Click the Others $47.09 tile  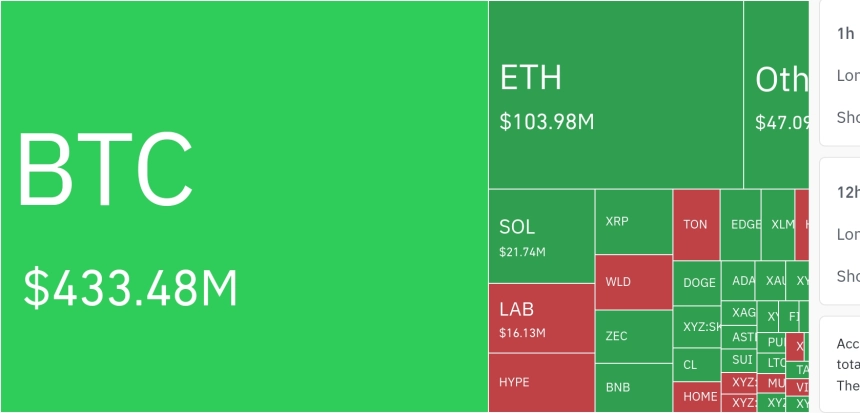click(x=777, y=95)
